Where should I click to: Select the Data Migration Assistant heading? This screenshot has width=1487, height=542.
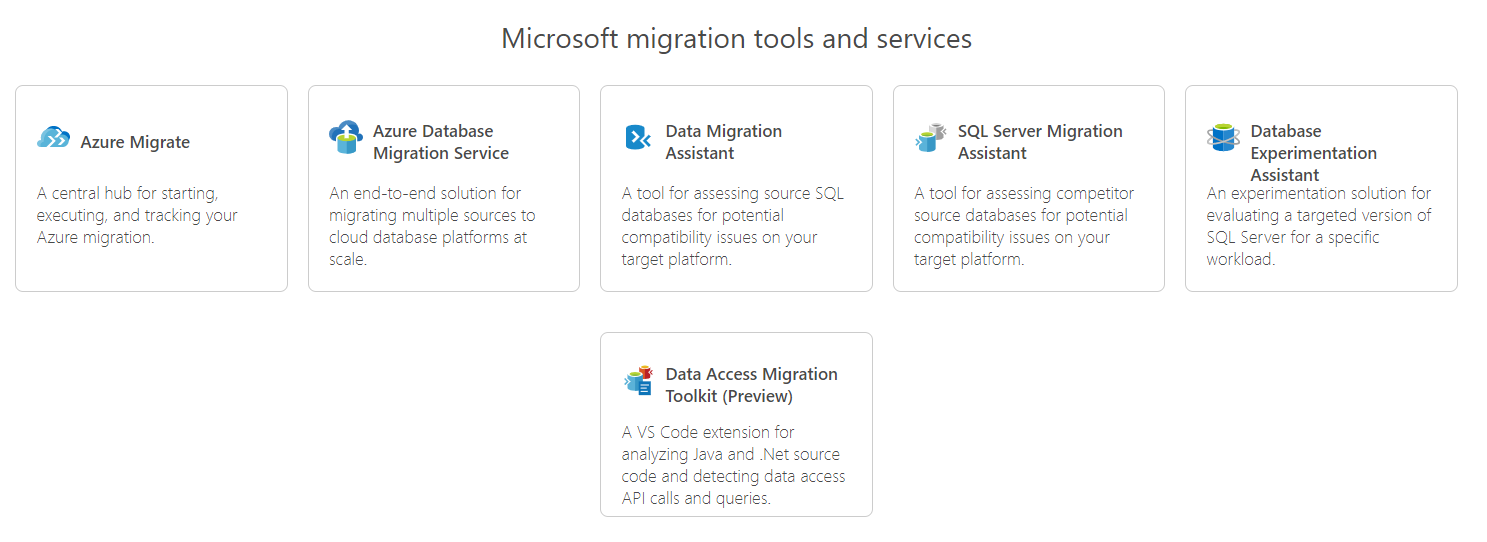pos(724,142)
